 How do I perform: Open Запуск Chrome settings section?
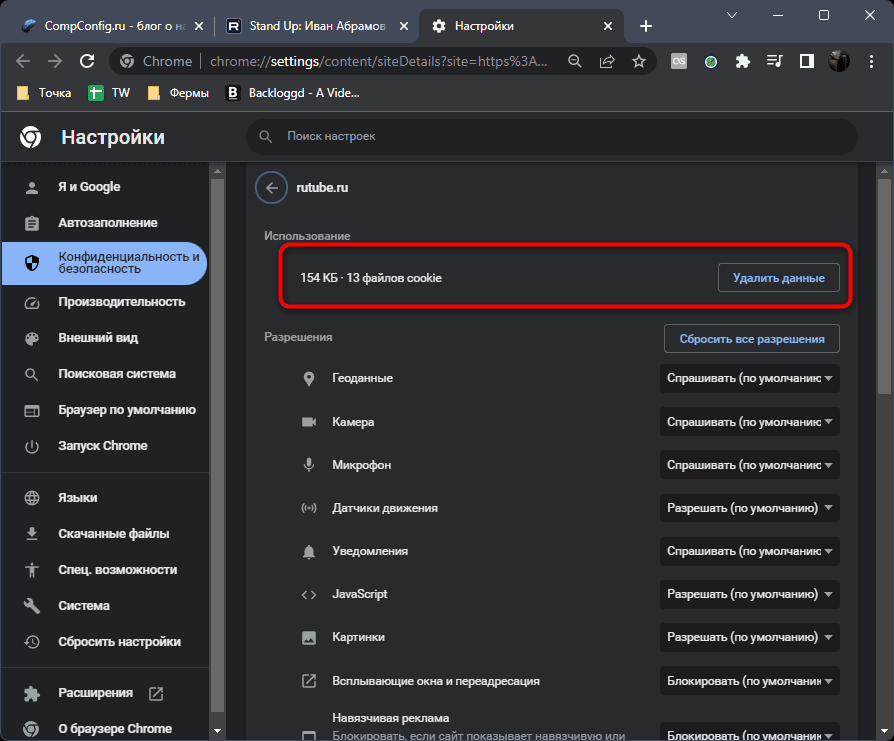point(105,446)
